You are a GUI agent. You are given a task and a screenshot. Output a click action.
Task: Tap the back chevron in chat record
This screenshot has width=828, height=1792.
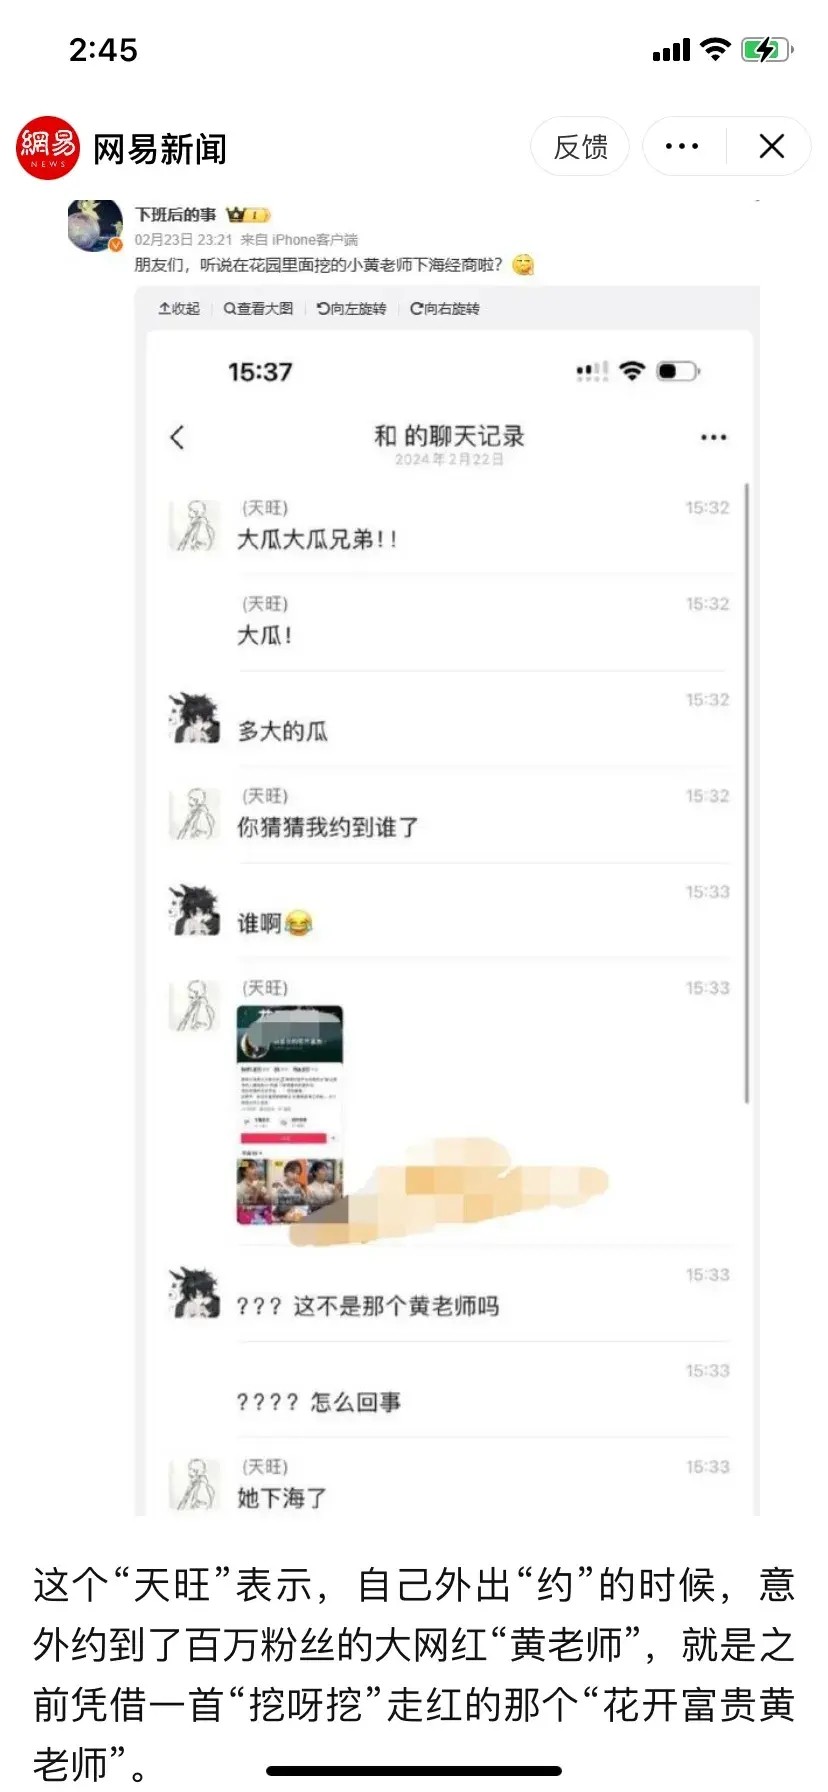(178, 437)
